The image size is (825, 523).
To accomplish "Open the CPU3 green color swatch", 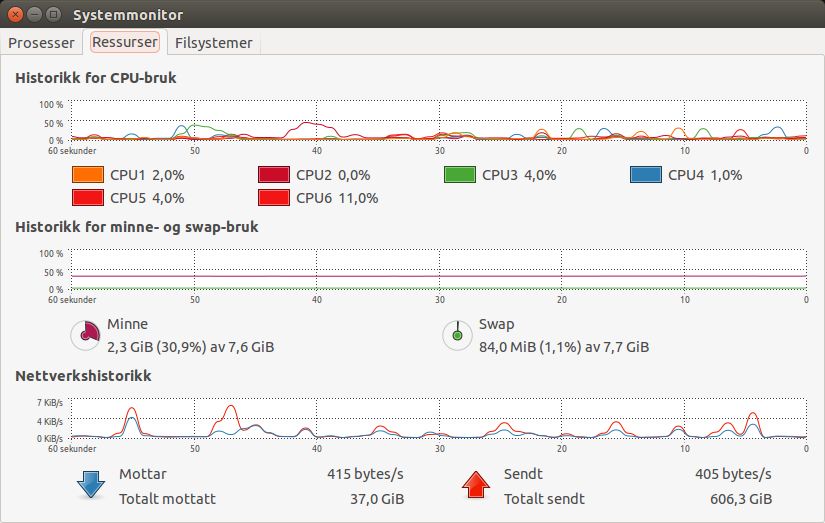I will point(460,175).
